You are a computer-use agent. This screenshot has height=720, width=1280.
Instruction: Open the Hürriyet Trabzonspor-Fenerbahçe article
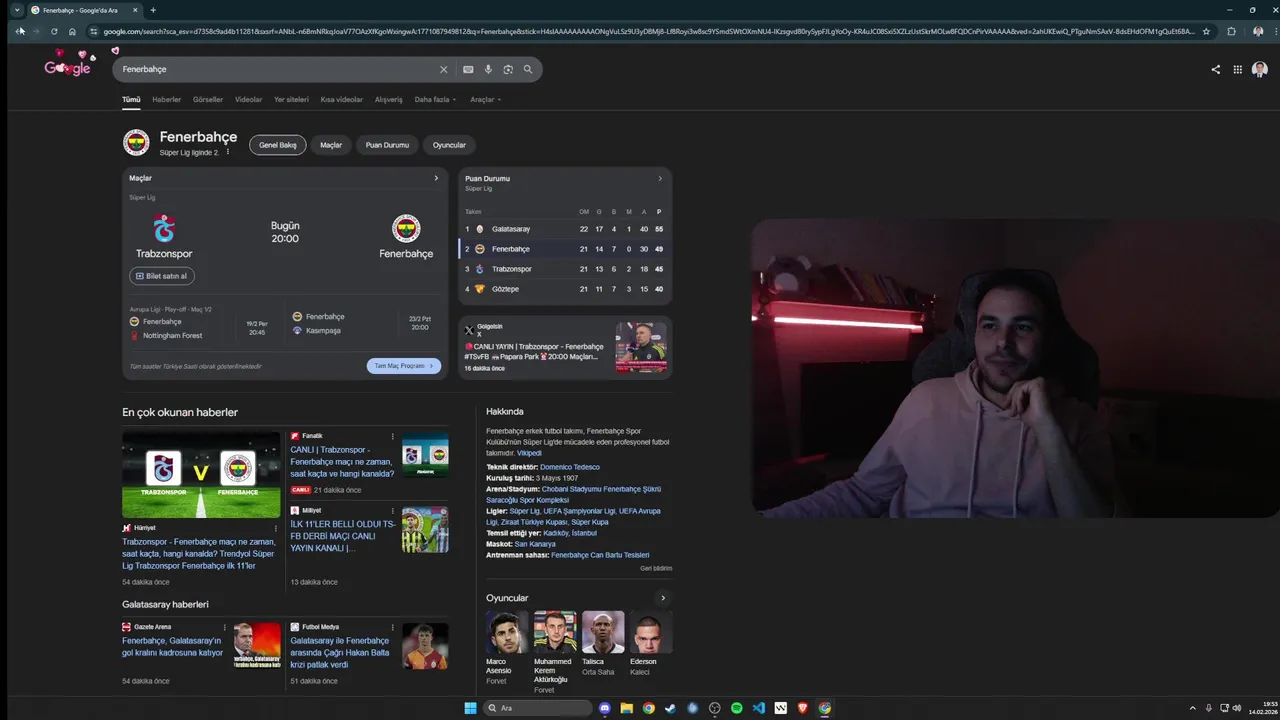pyautogui.click(x=200, y=554)
